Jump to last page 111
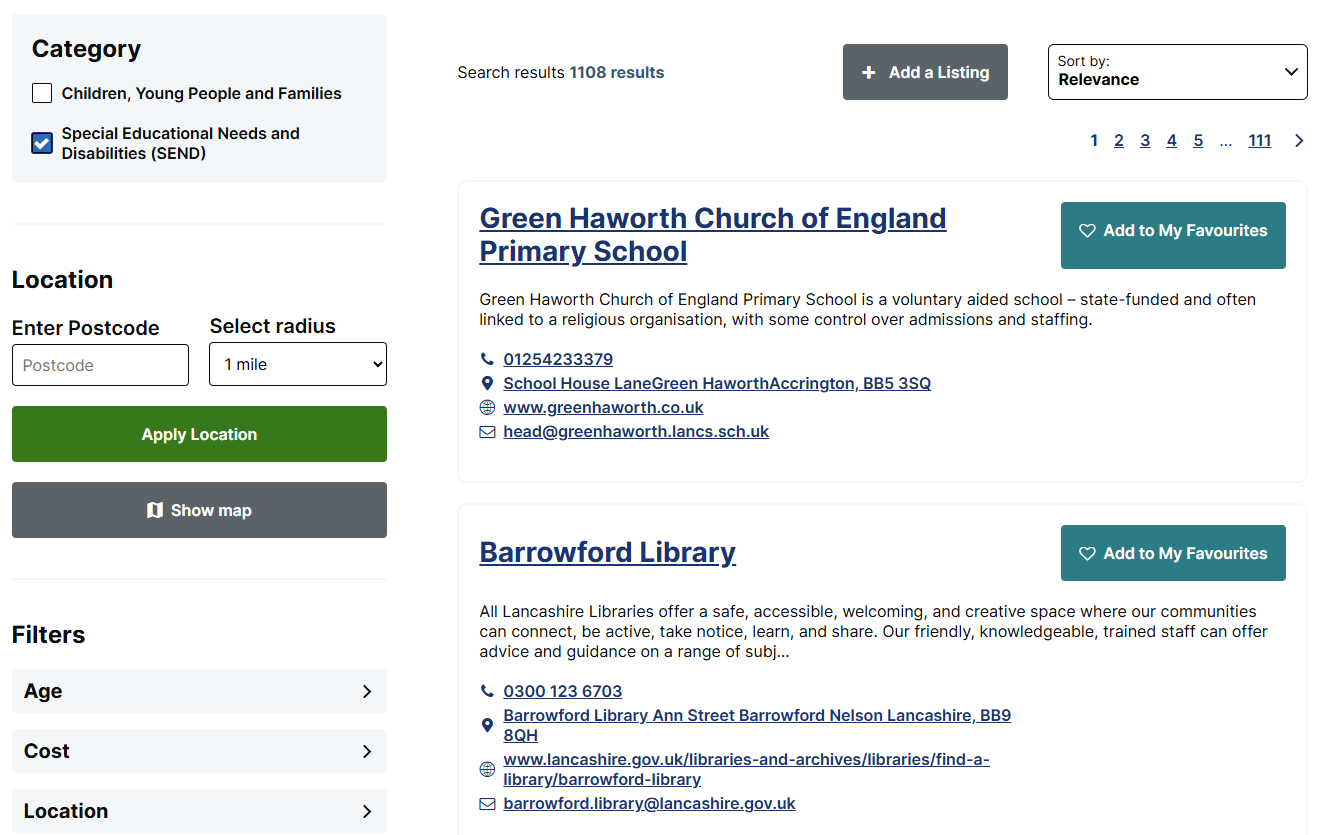The height and width of the screenshot is (835, 1318). [x=1259, y=141]
